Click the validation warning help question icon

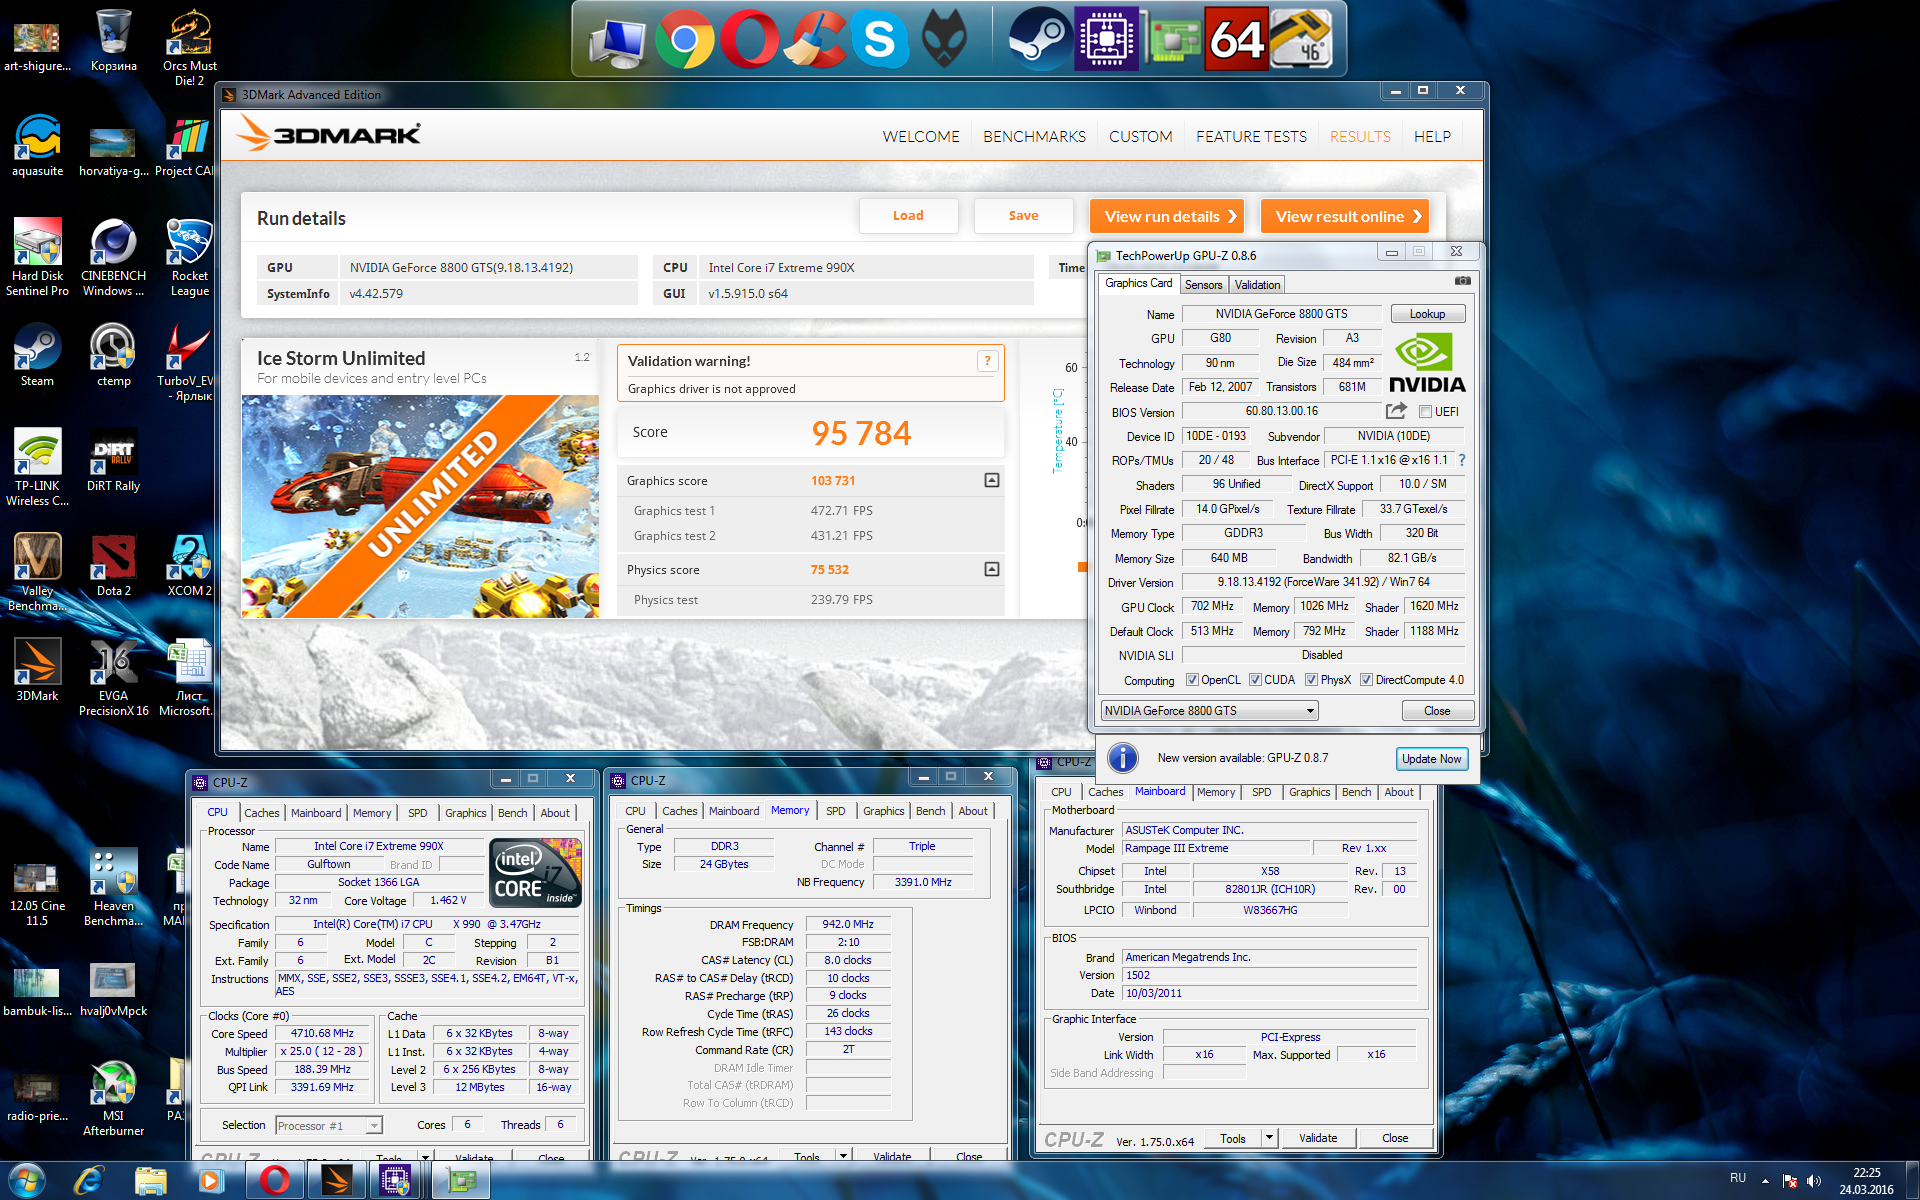coord(987,361)
